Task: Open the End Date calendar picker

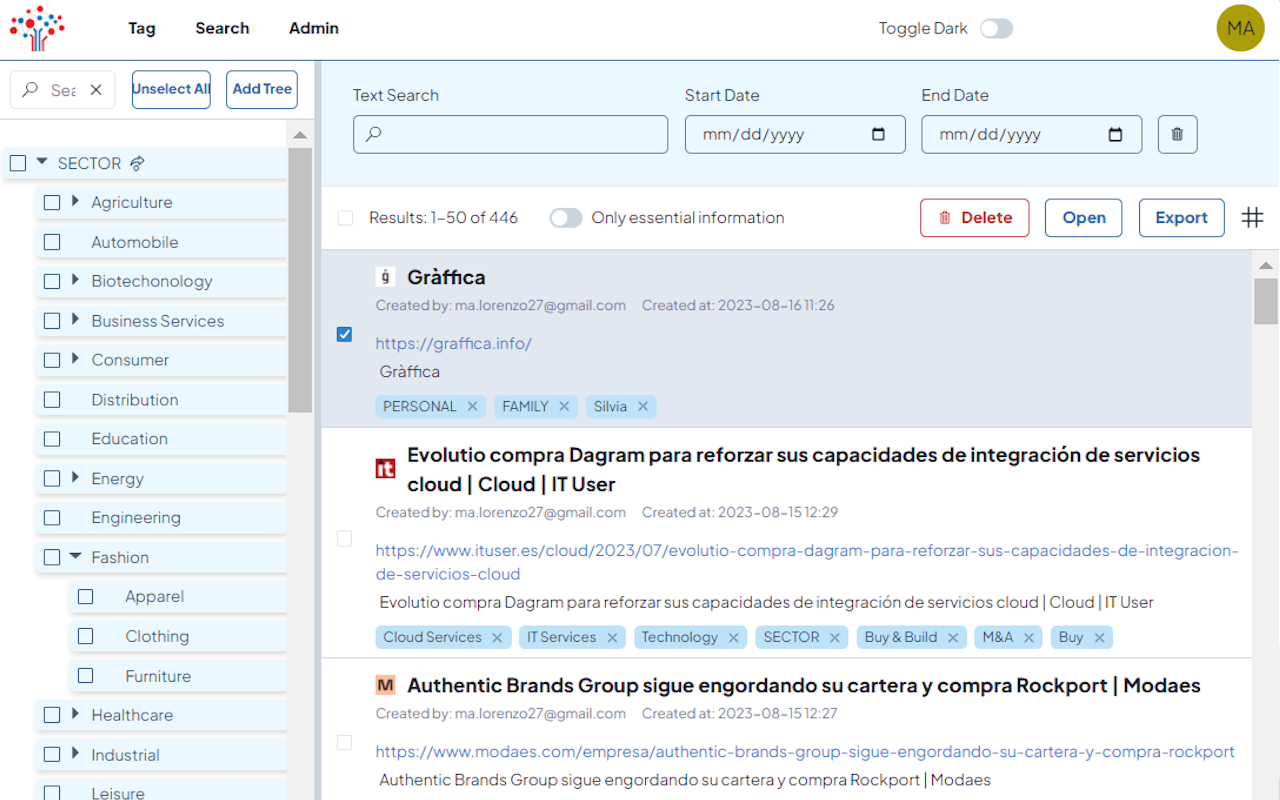Action: coord(1116,135)
